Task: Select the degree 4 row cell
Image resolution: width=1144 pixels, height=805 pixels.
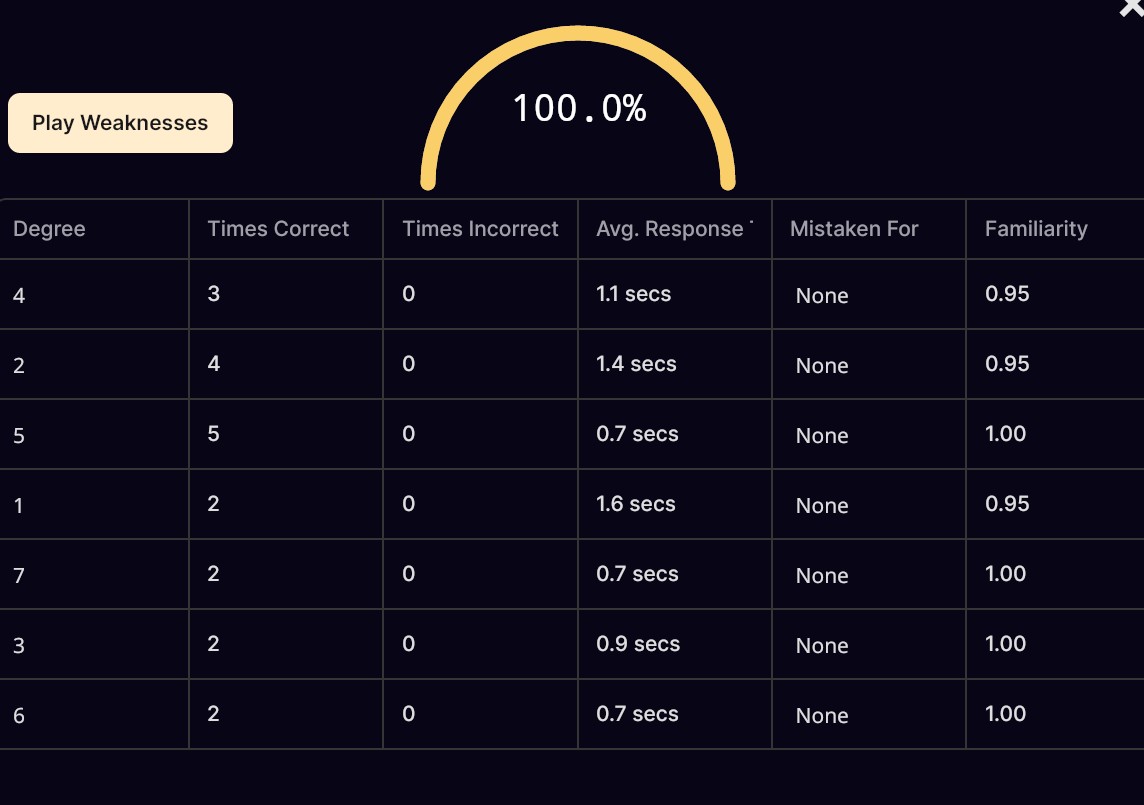Action: [x=94, y=294]
